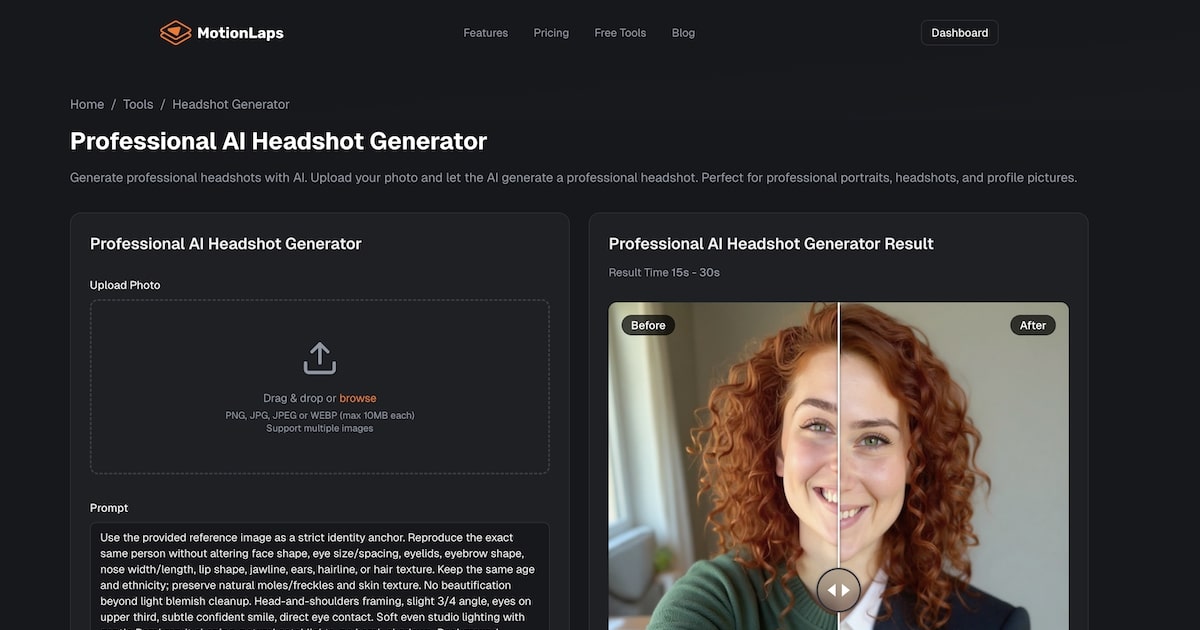
Task: Navigate to Home breadcrumb
Action: coord(87,104)
